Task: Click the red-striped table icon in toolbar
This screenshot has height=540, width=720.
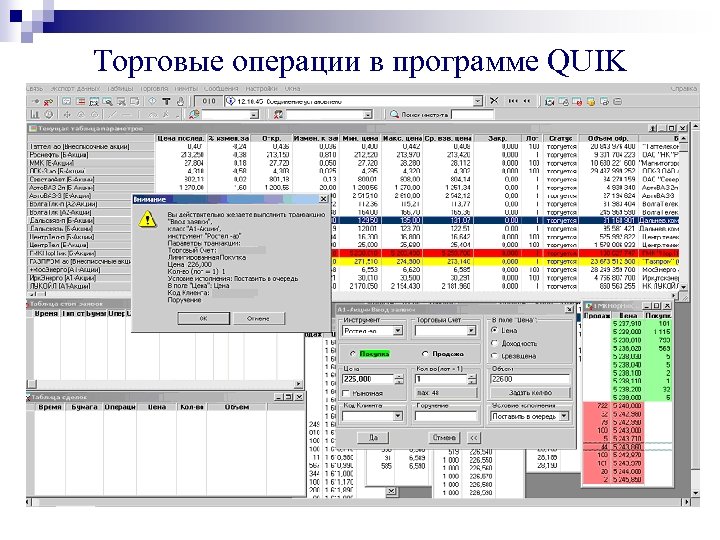Action: click(81, 101)
